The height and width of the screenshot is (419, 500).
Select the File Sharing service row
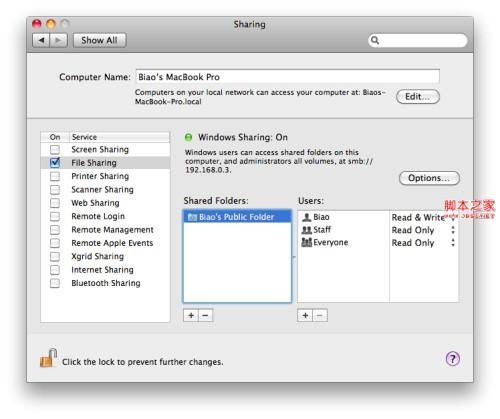tap(105, 163)
